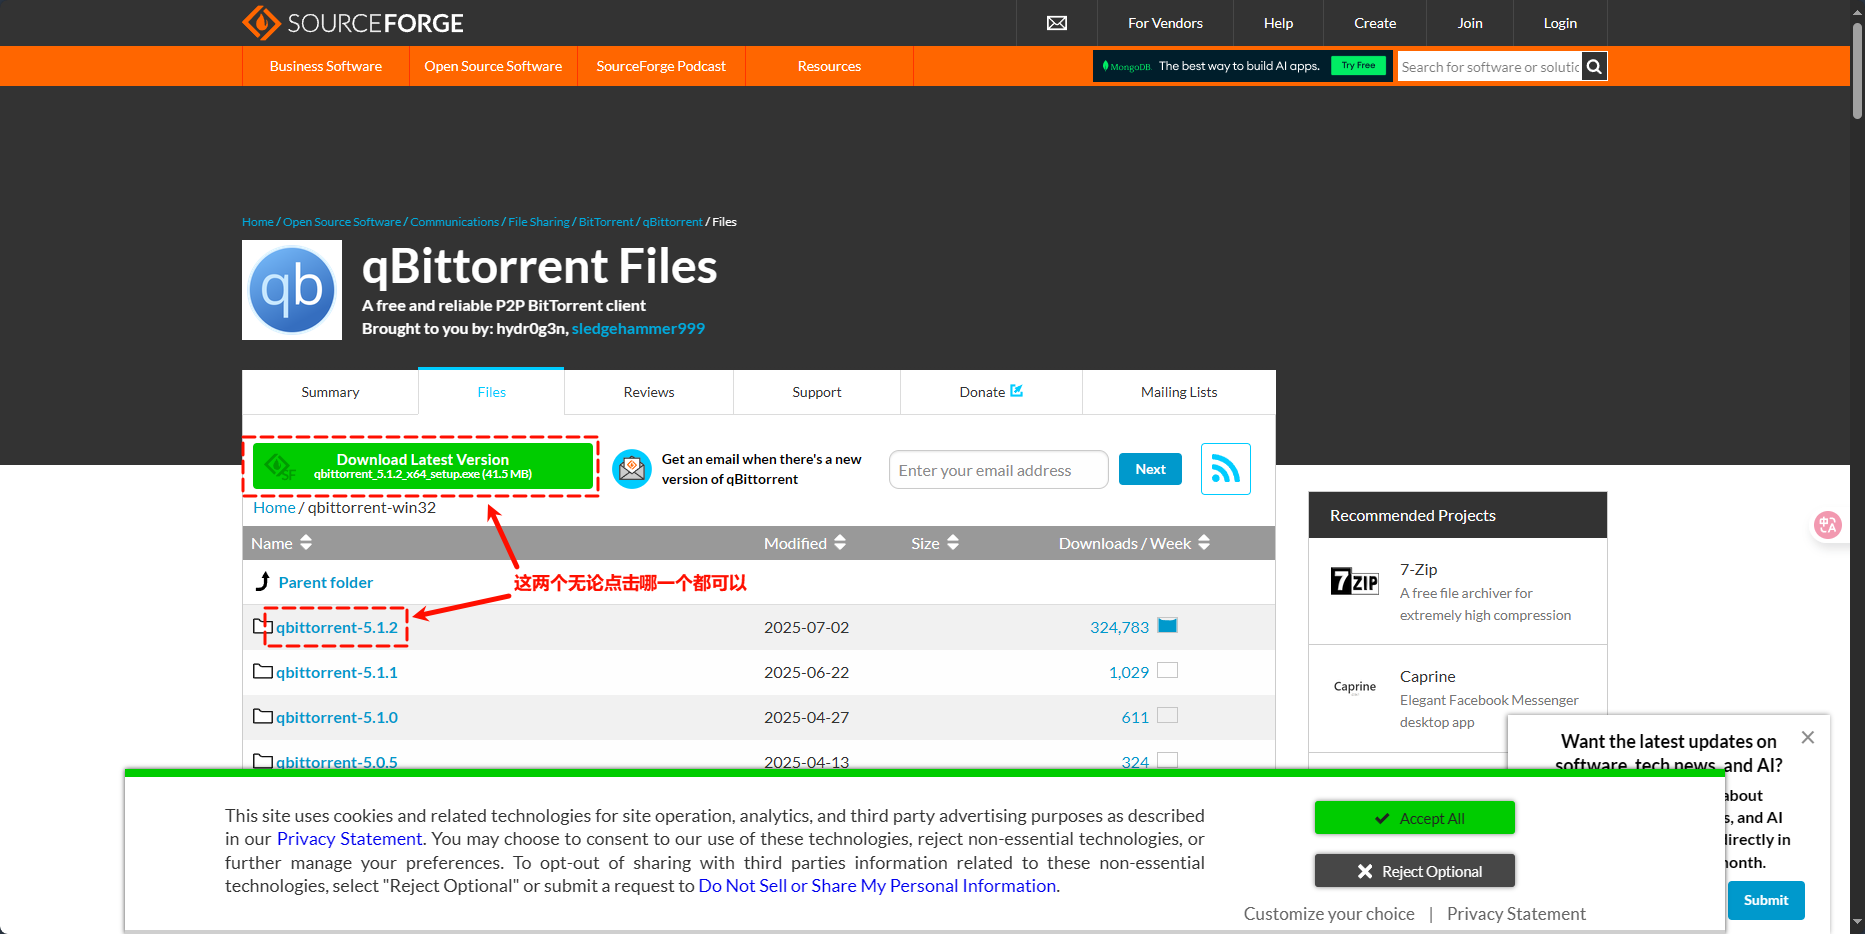Sort files by Downloads / Week
This screenshot has width=1865, height=934.
click(1135, 543)
